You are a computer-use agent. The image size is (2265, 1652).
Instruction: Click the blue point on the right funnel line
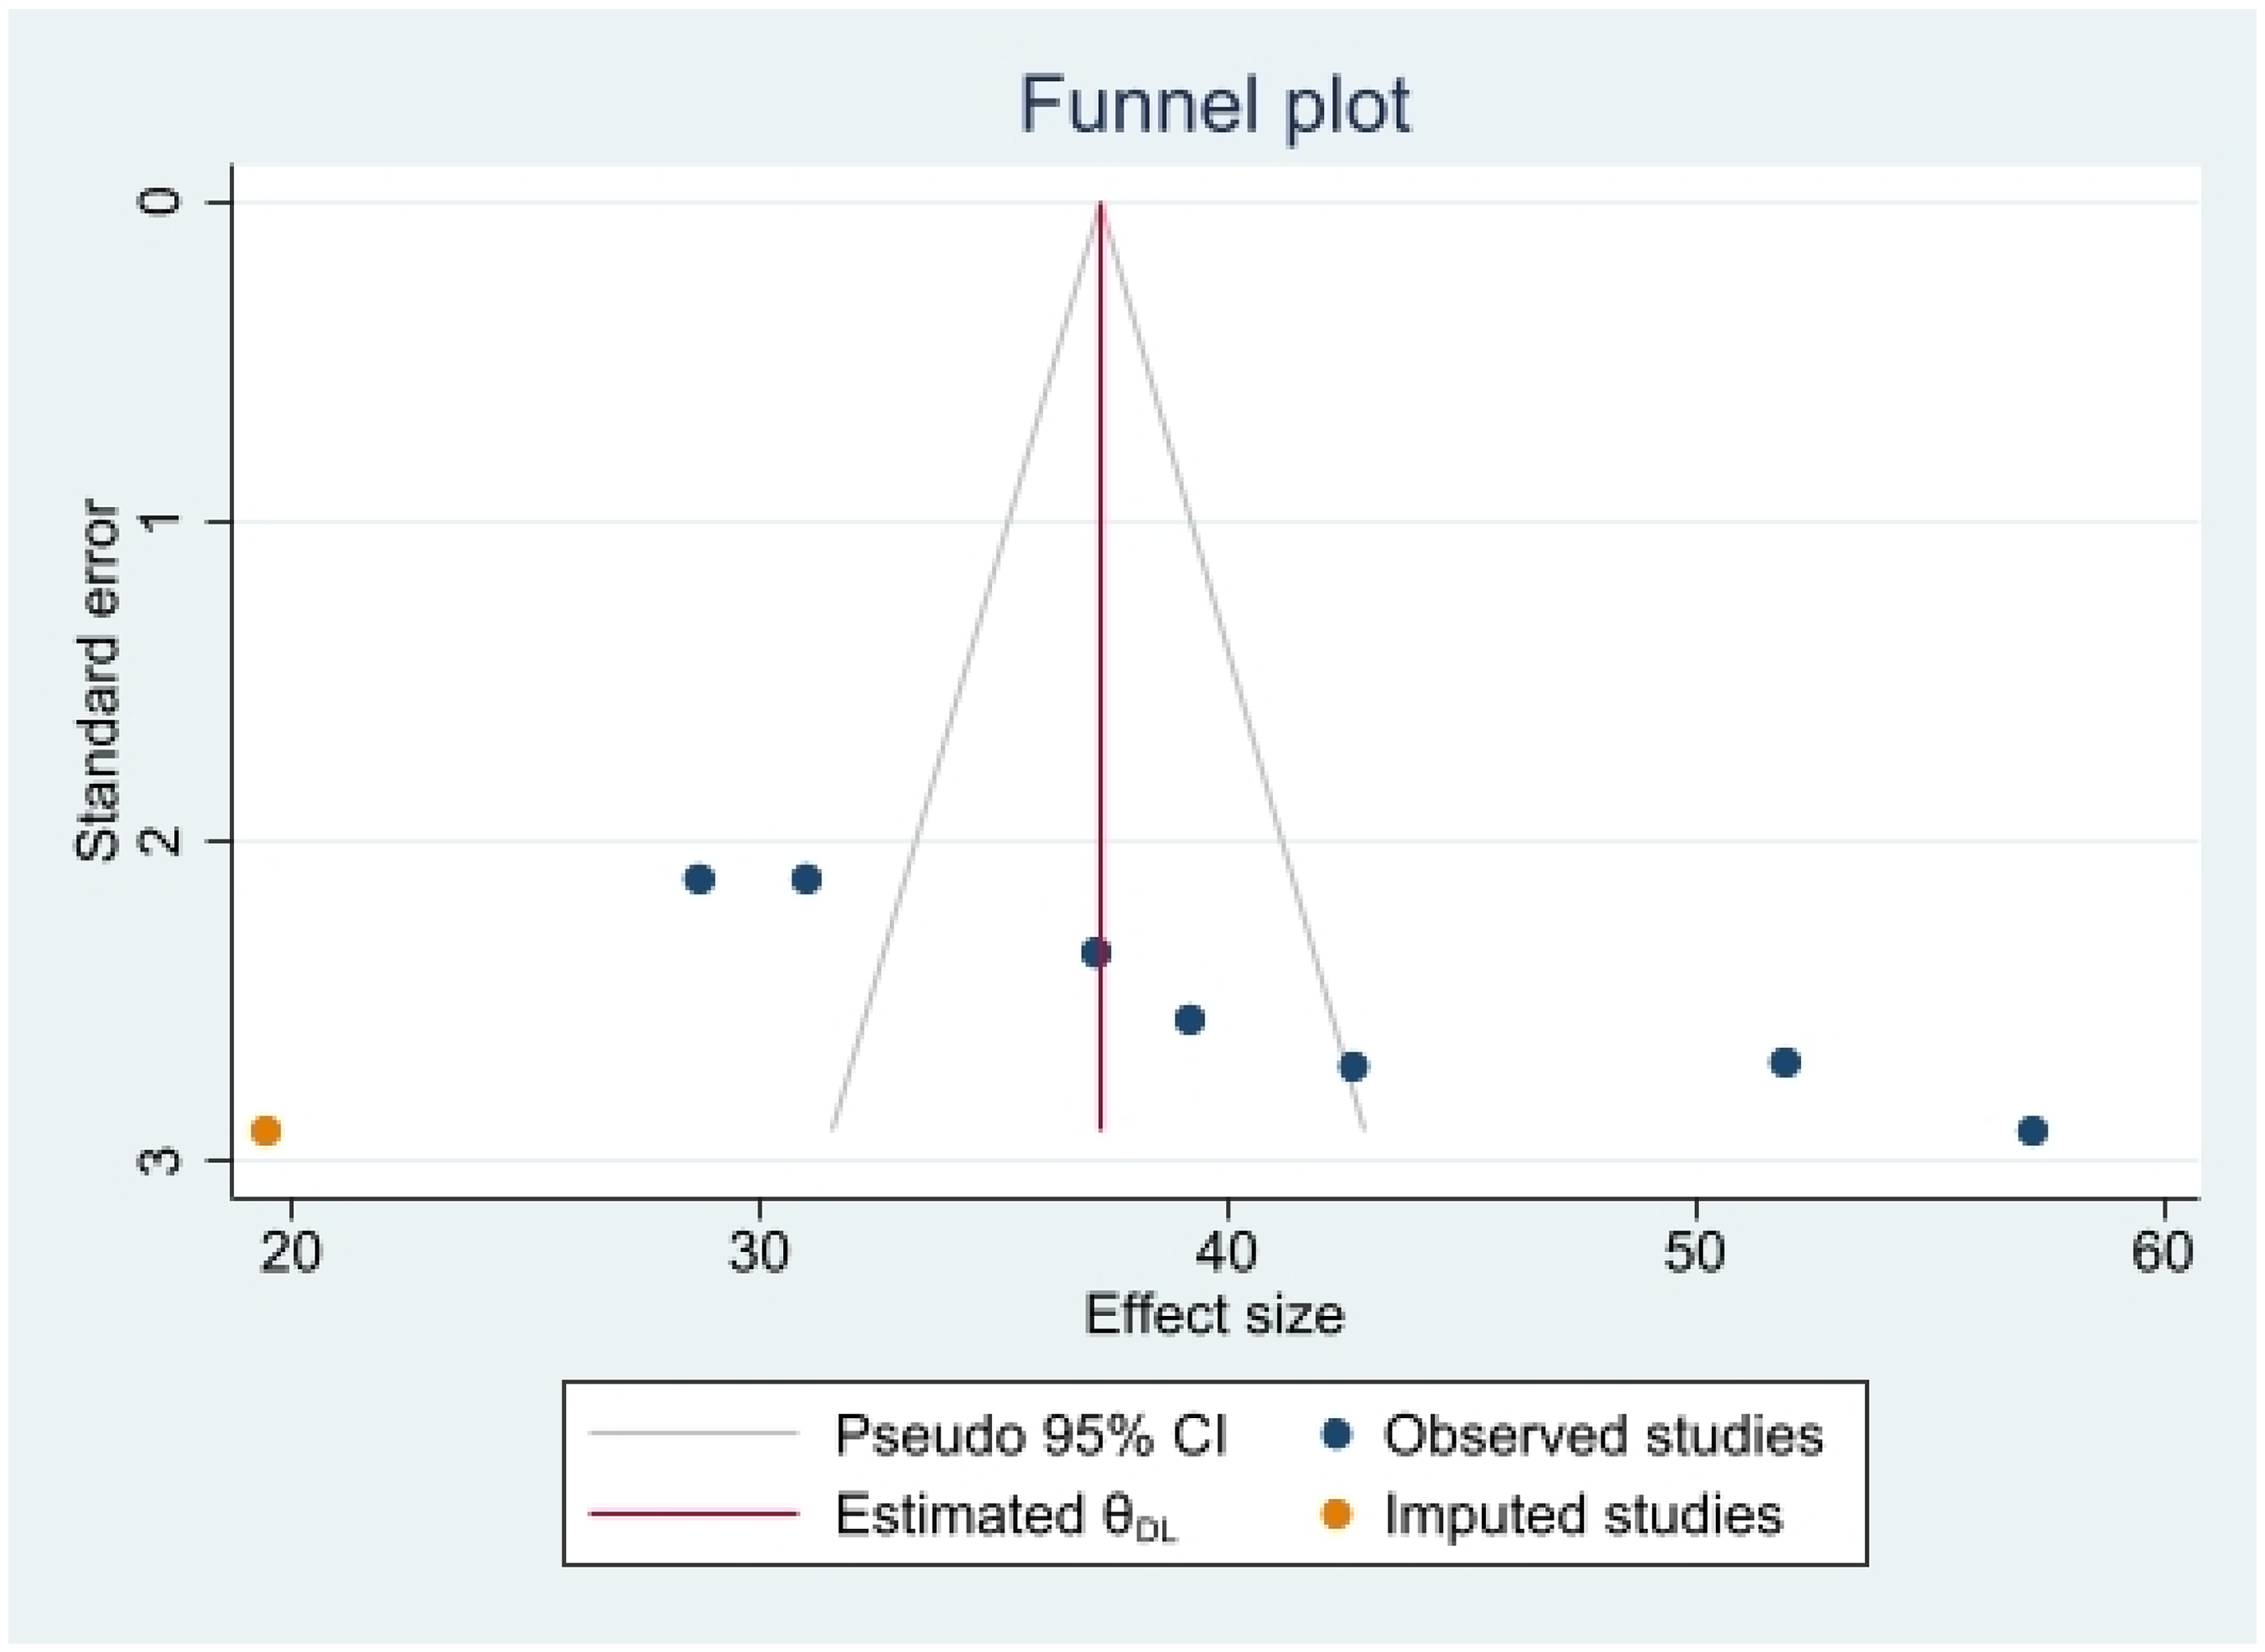1353,1067
